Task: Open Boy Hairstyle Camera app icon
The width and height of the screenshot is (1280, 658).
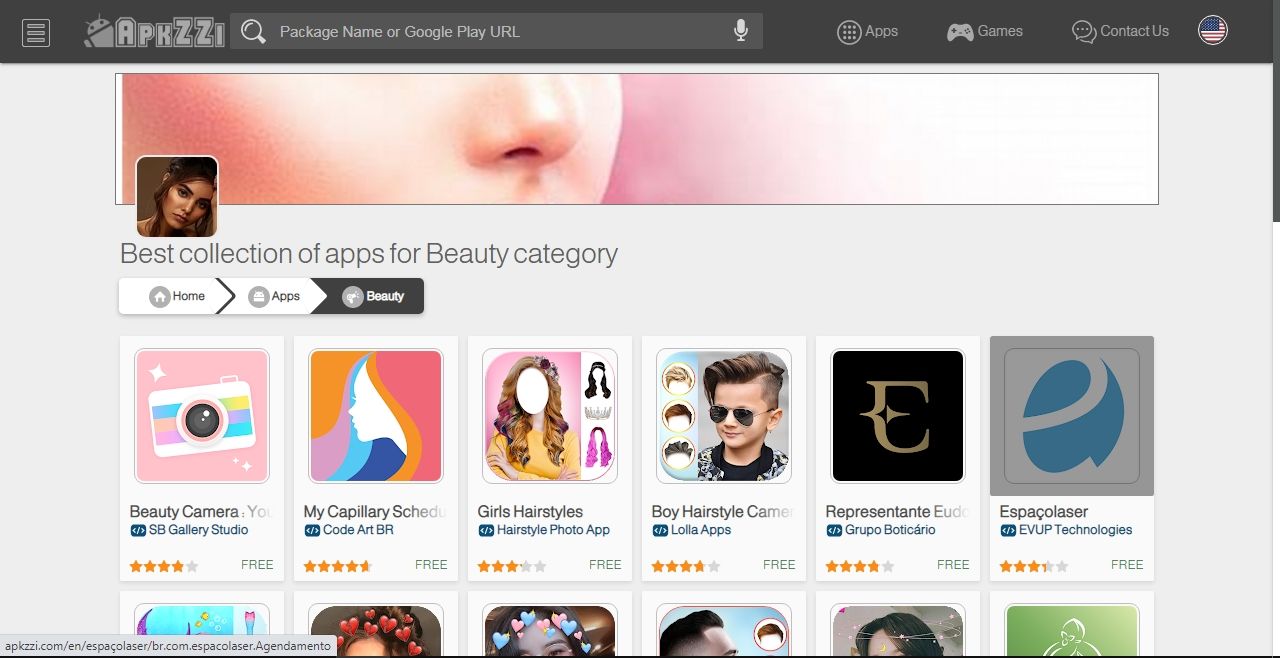Action: (724, 416)
